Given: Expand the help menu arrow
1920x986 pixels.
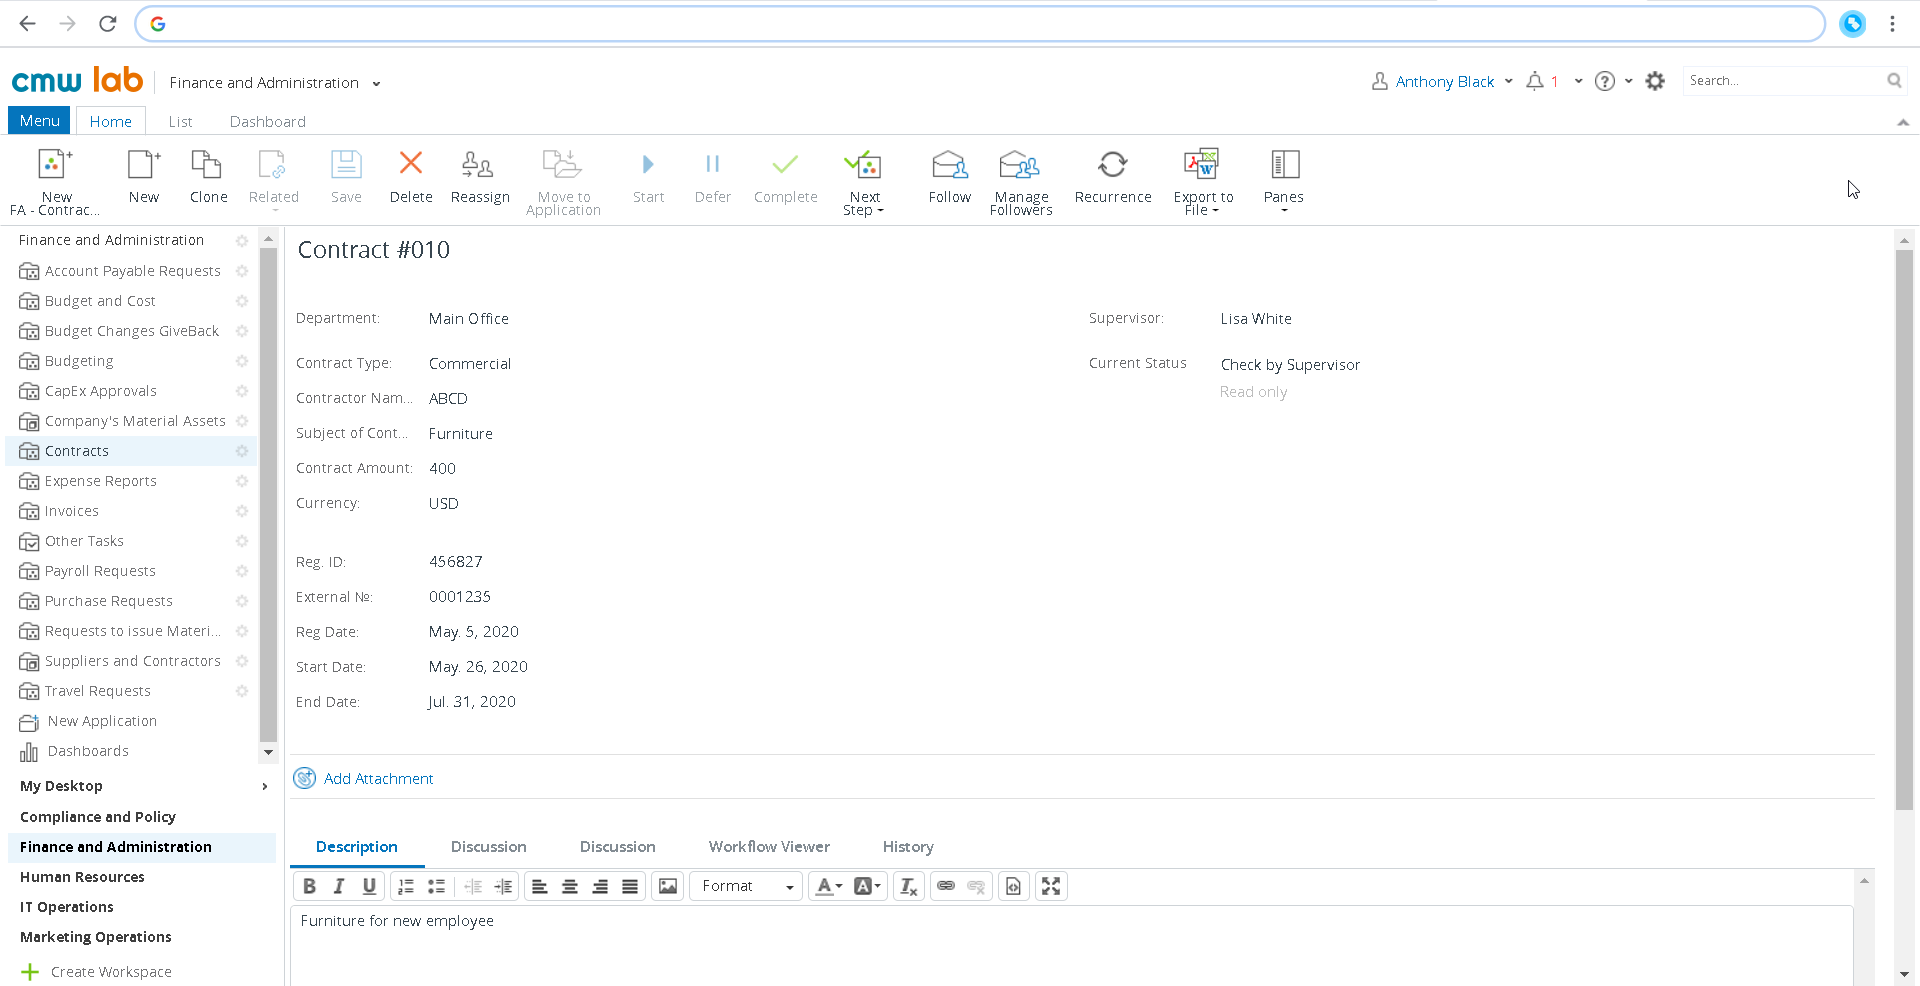Looking at the screenshot, I should click(x=1628, y=81).
